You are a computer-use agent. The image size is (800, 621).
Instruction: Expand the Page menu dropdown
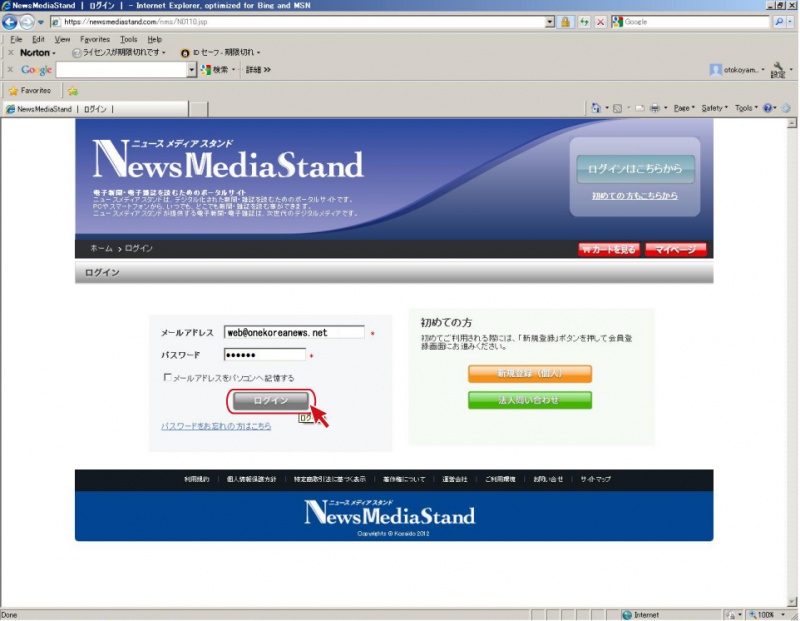(684, 108)
